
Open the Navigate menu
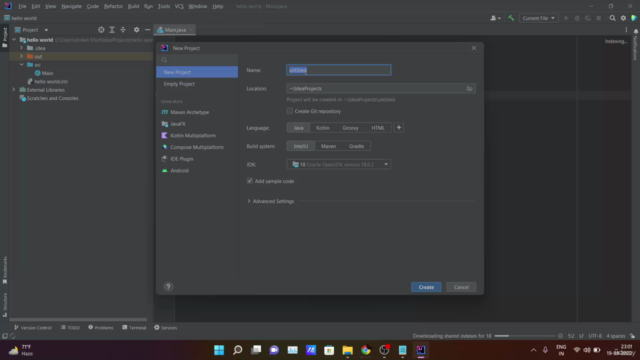[x=71, y=6]
